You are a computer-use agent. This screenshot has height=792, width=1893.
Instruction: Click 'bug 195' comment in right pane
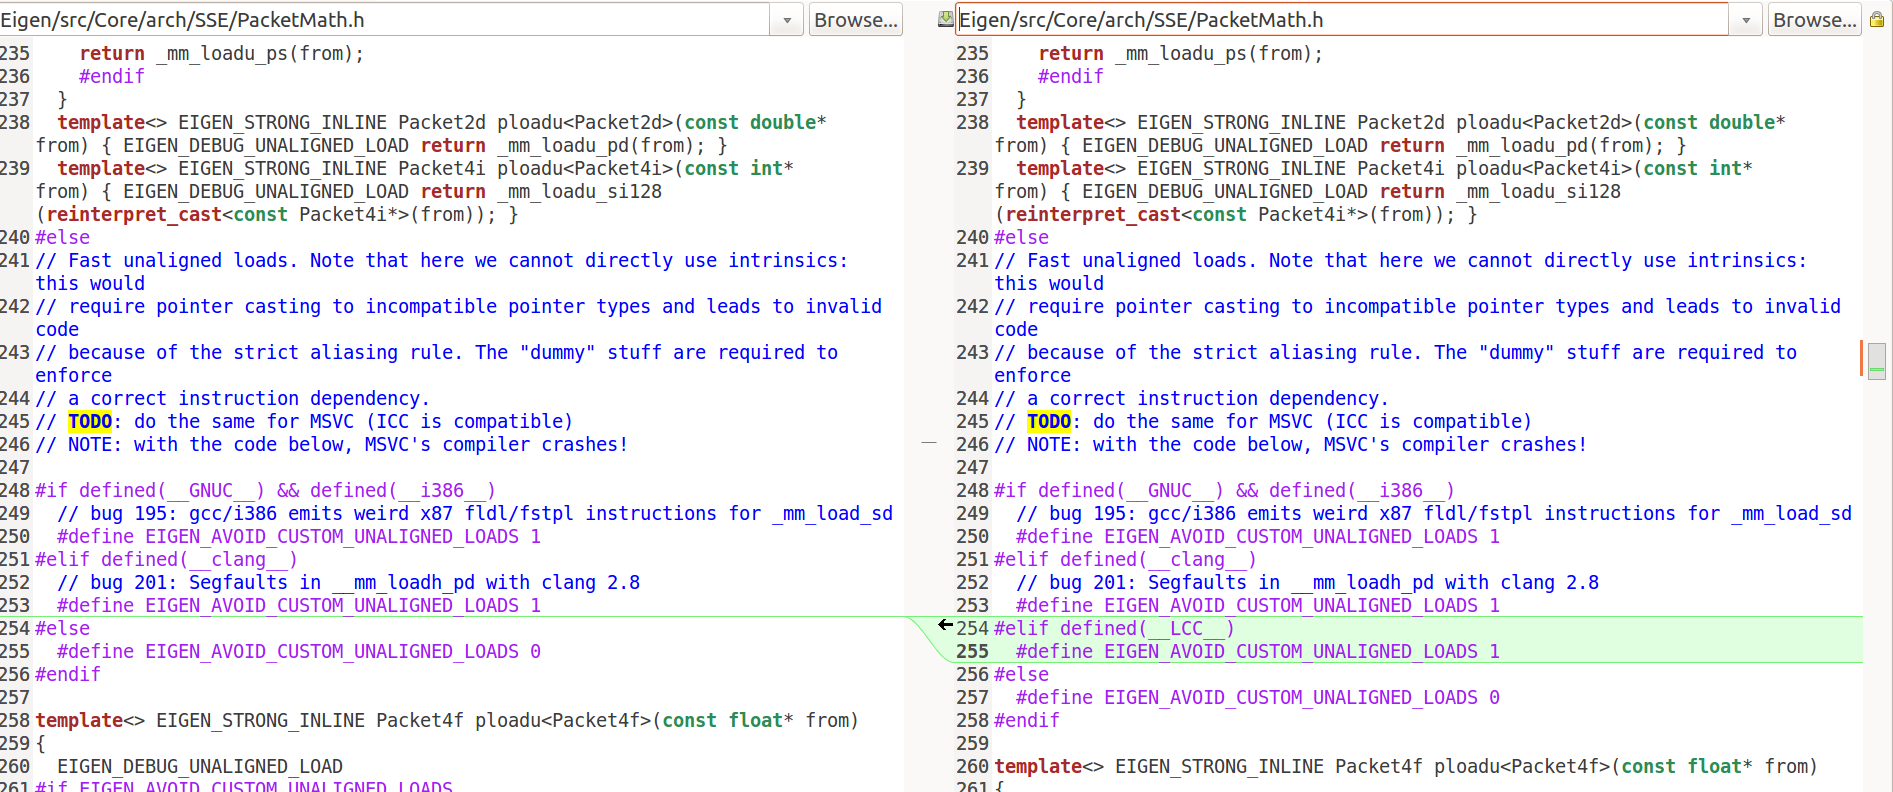click(x=1434, y=514)
